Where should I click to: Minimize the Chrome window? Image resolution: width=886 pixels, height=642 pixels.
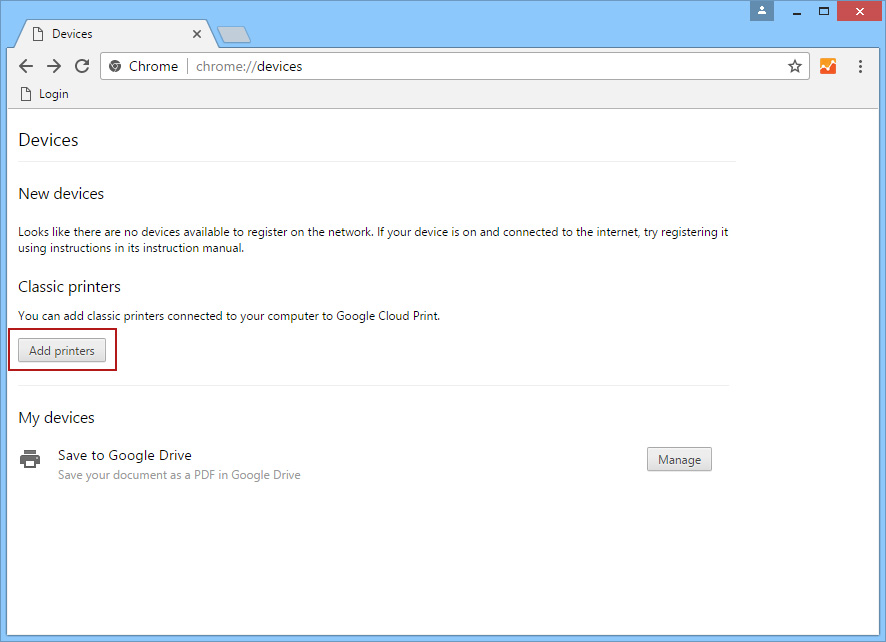(x=797, y=11)
